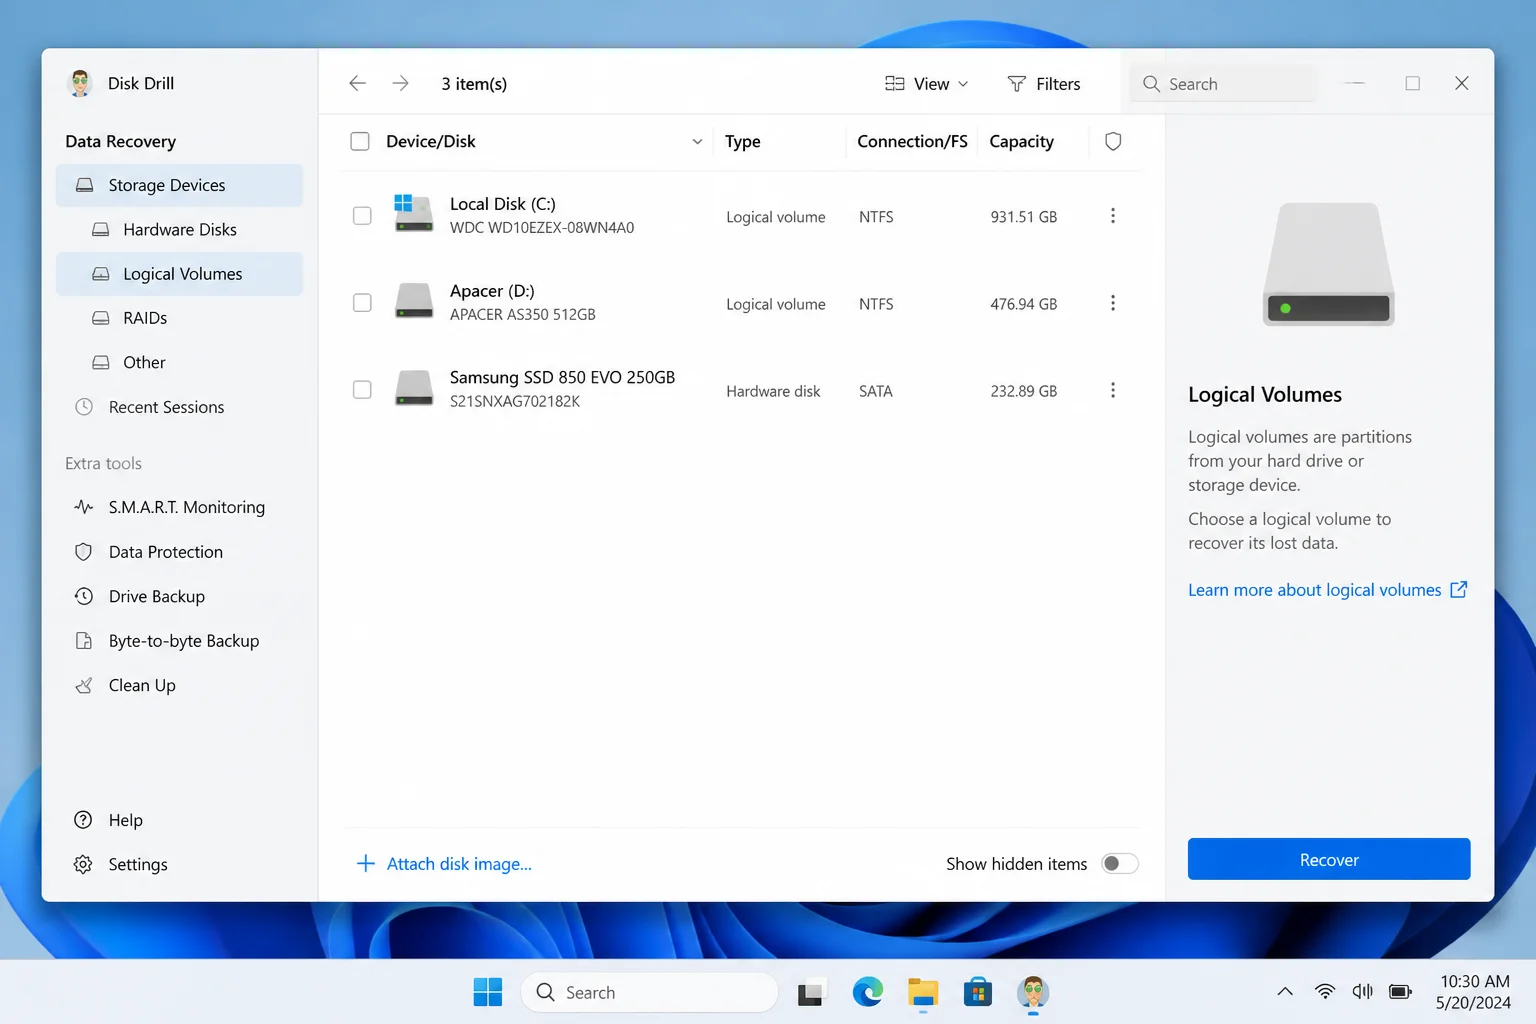Open the clock showing 10:30 AM
This screenshot has width=1536, height=1024.
[1474, 992]
